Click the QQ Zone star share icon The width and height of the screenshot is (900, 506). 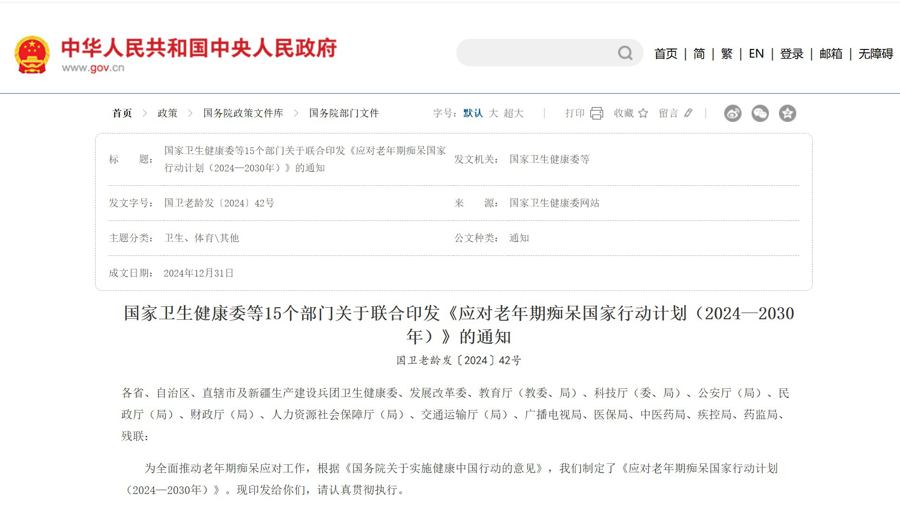point(788,113)
